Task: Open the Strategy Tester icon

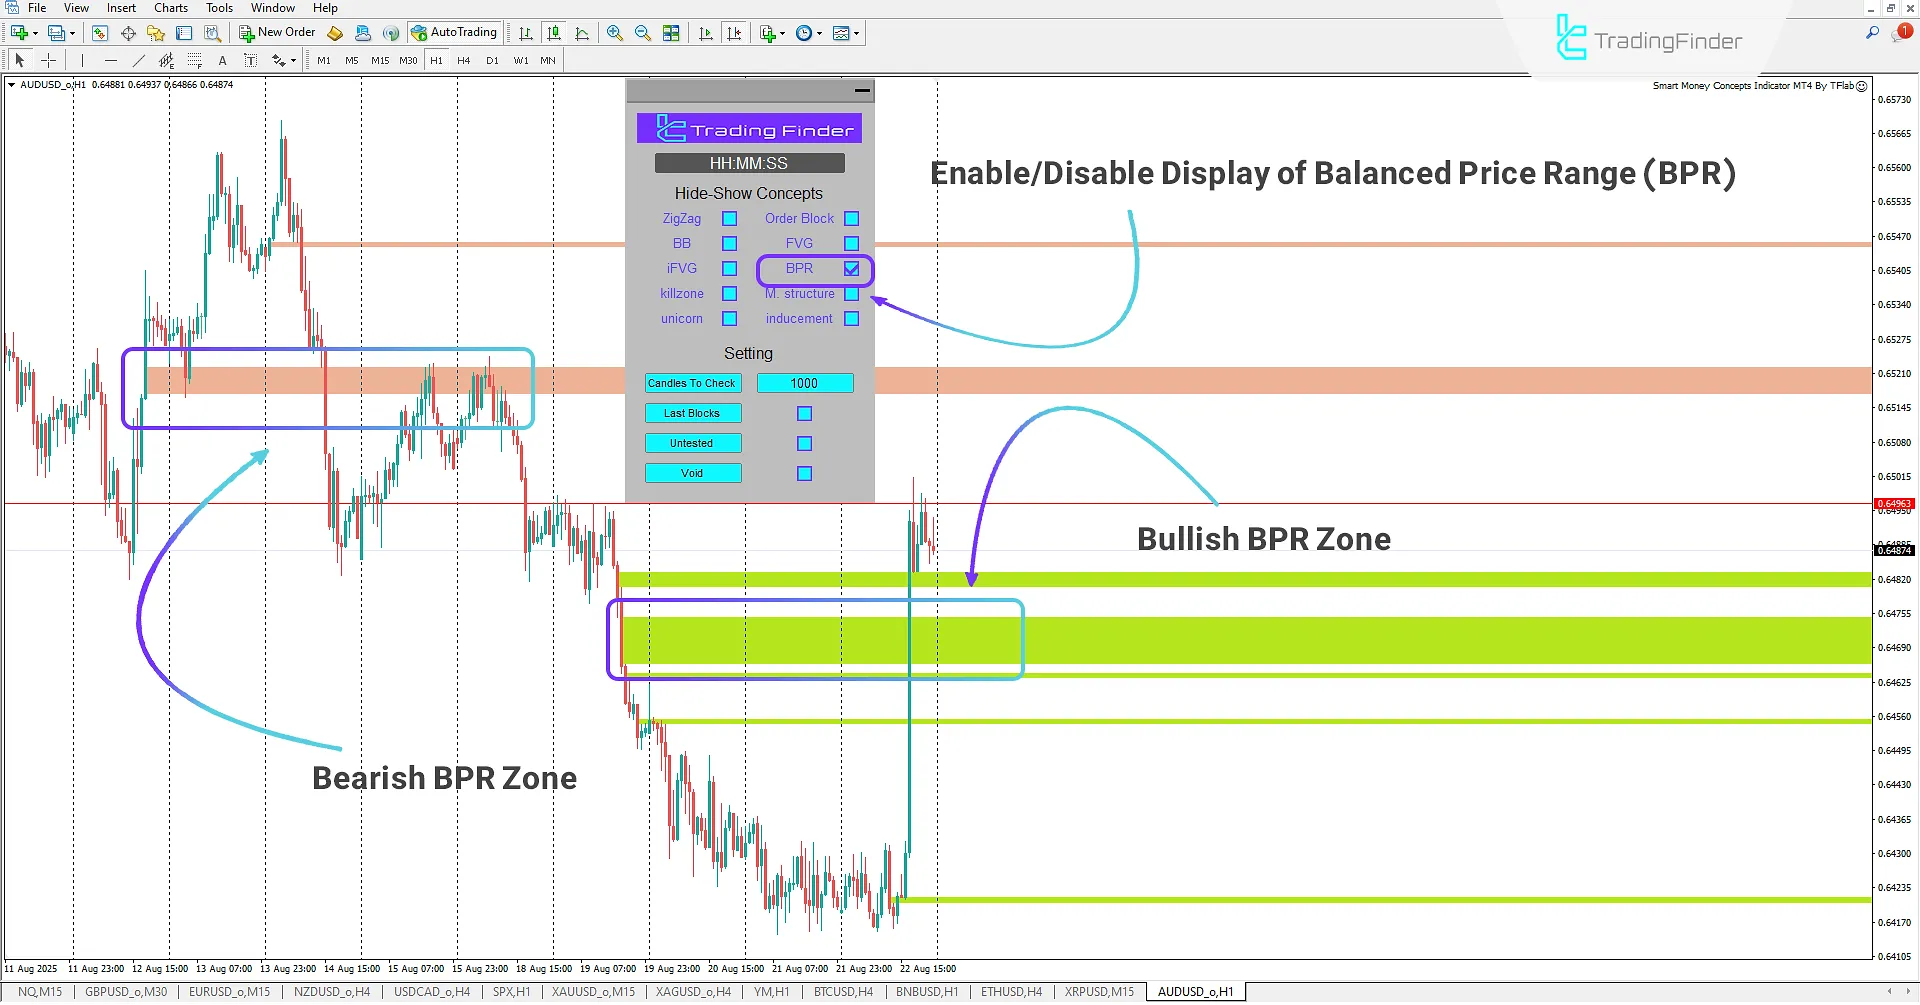Action: pos(213,32)
